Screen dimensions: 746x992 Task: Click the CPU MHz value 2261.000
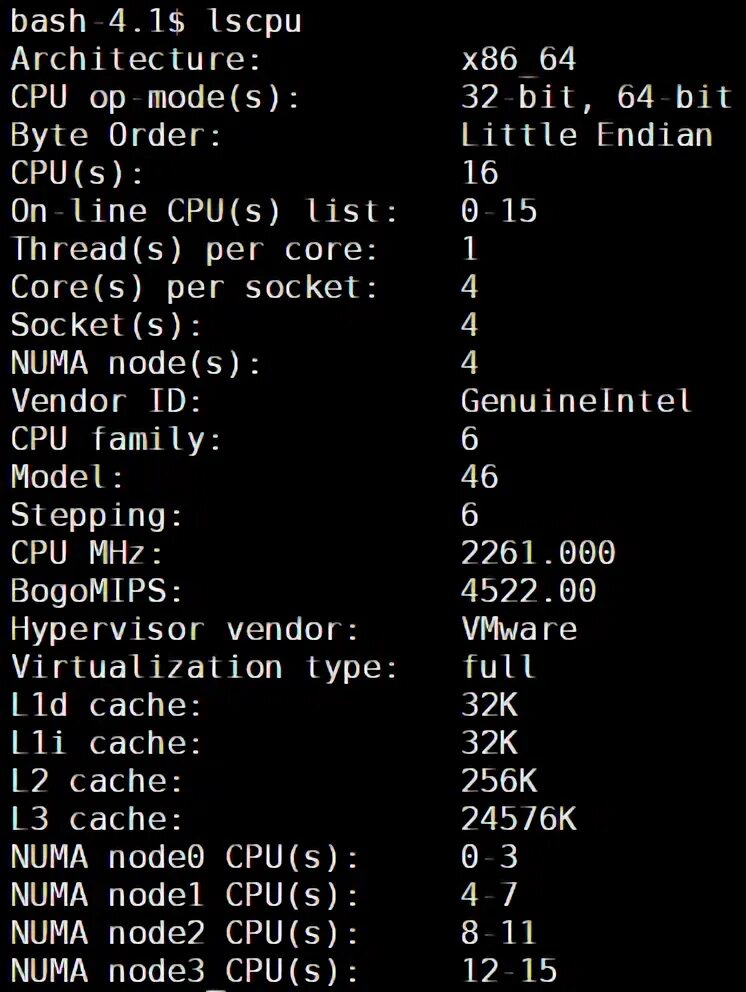(x=538, y=552)
